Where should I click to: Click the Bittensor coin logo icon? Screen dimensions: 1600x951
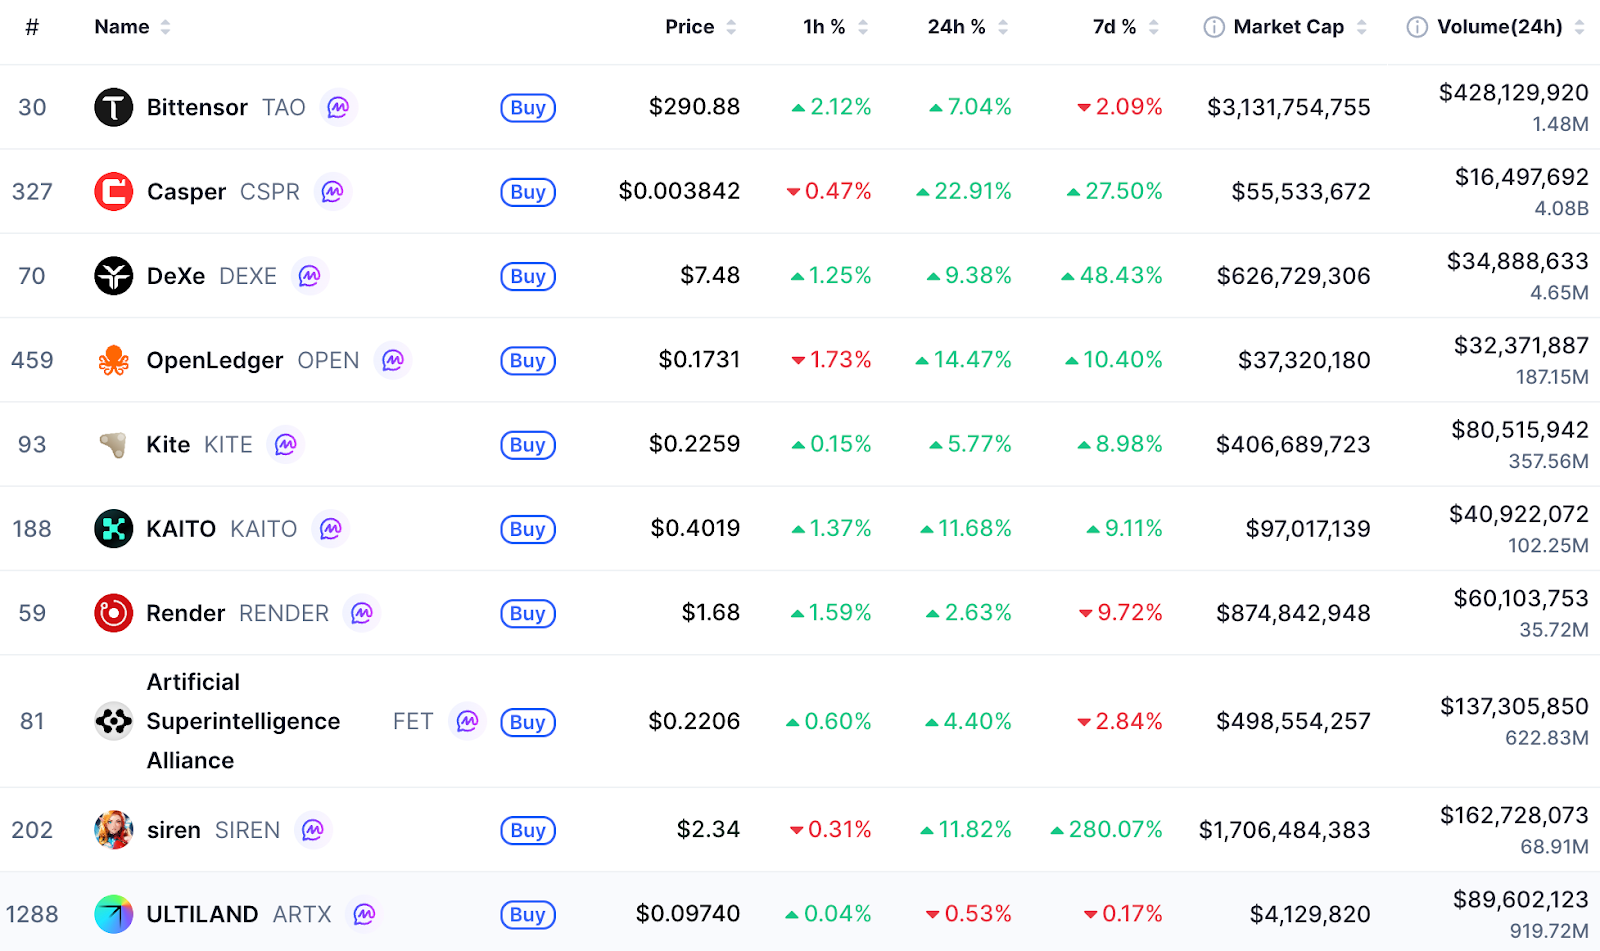click(x=113, y=107)
